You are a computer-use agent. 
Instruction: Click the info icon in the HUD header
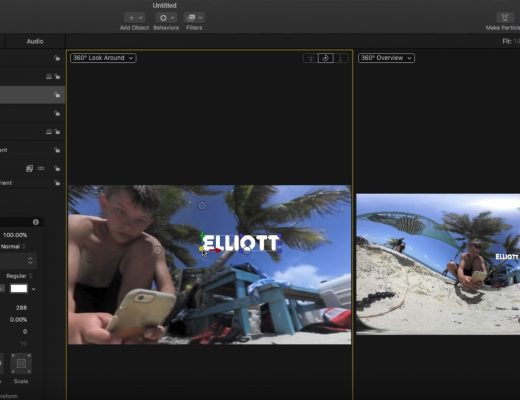tap(36, 222)
